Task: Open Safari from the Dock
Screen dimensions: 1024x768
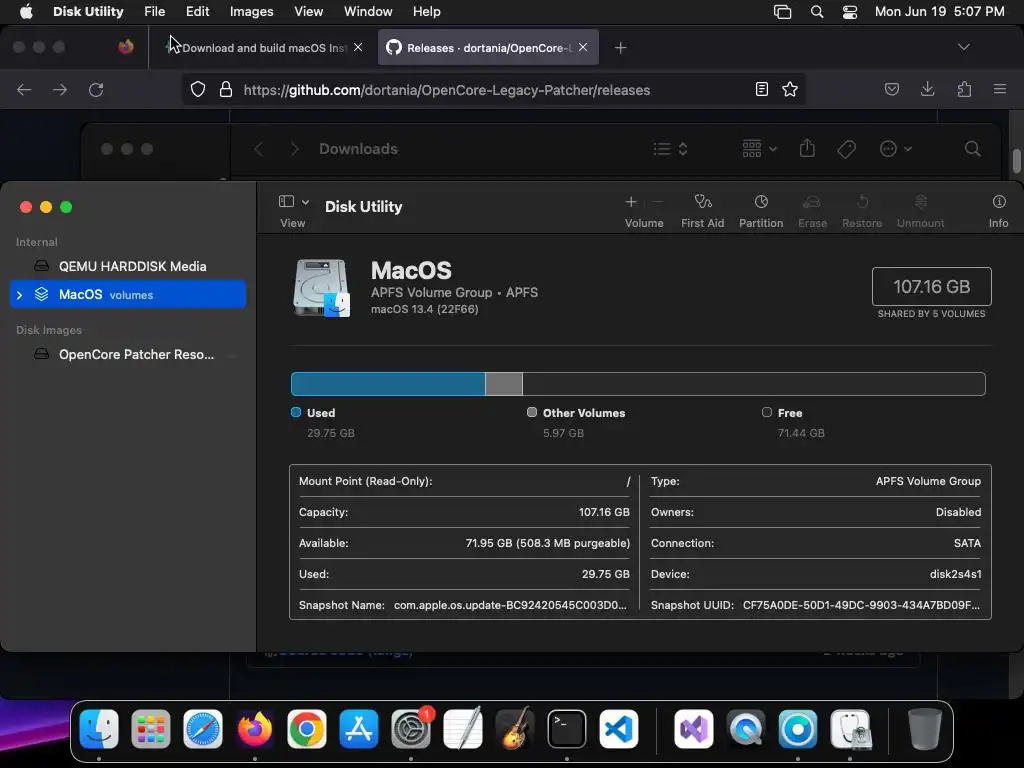Action: coord(202,729)
